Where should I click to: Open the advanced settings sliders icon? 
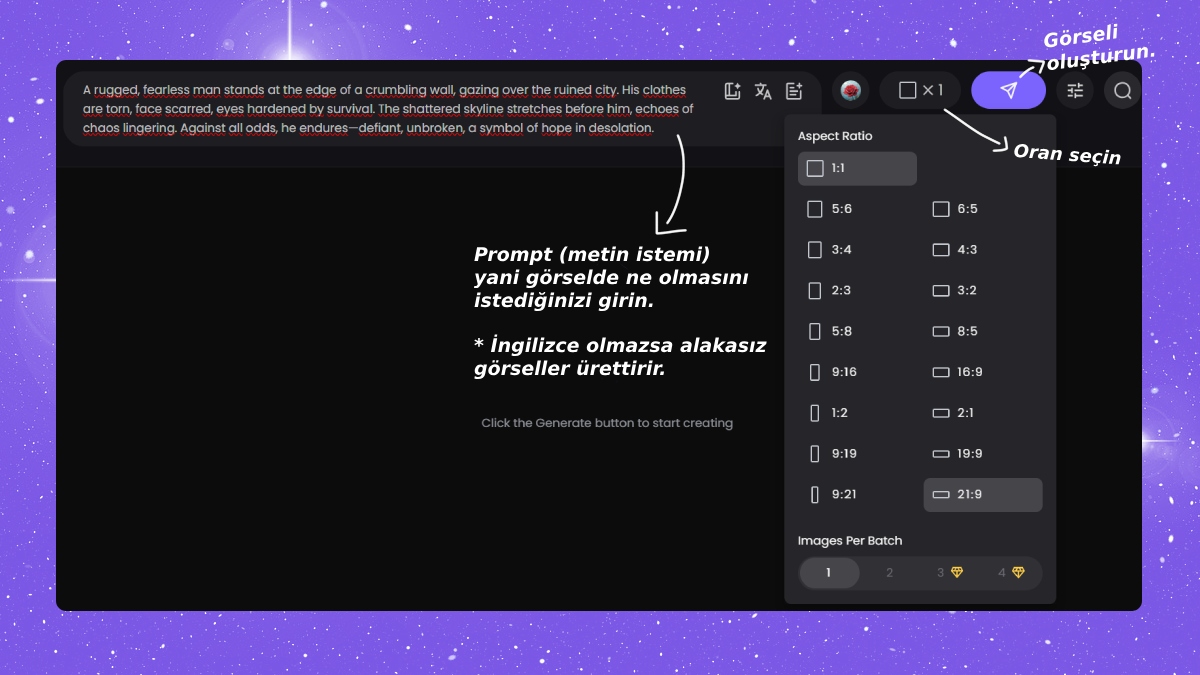(x=1075, y=91)
